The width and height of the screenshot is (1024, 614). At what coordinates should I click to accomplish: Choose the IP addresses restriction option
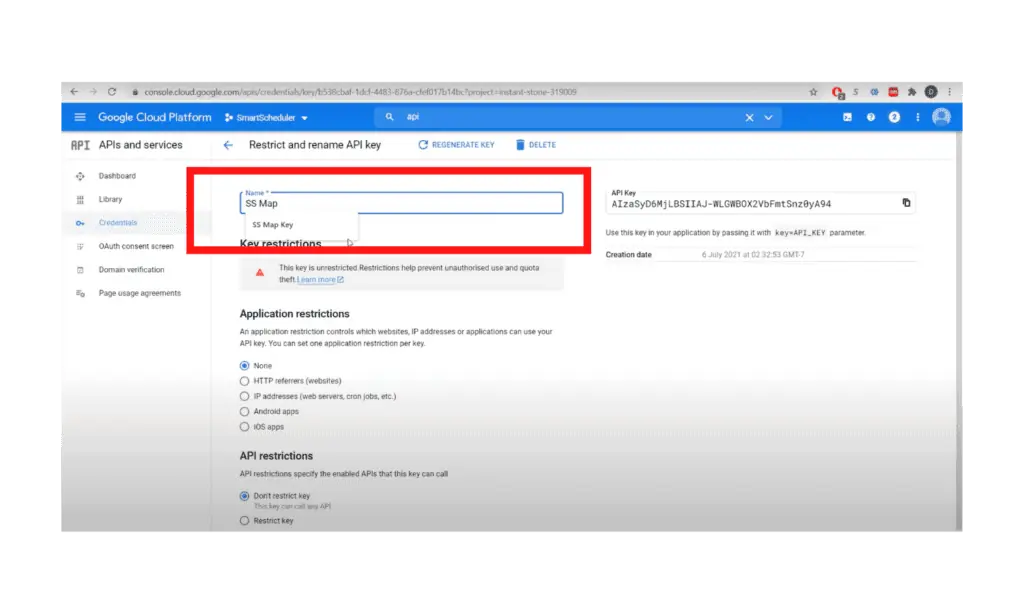pyautogui.click(x=245, y=396)
